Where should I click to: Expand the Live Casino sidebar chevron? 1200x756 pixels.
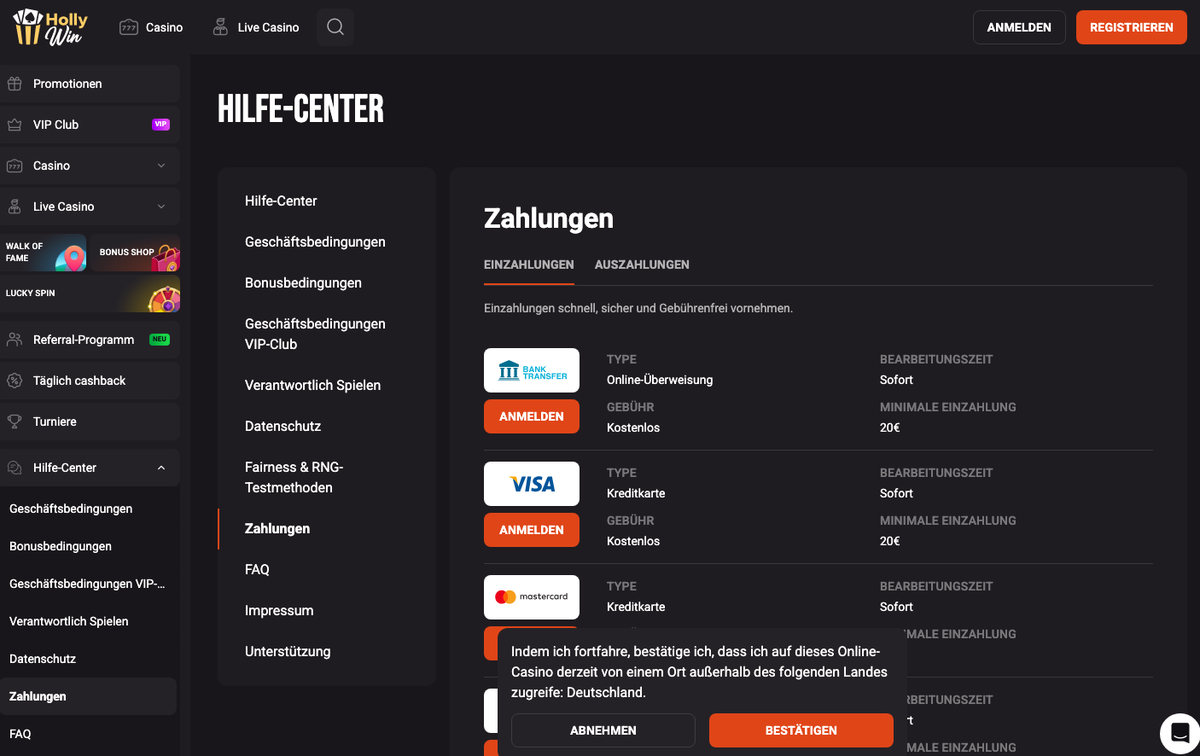click(161, 207)
